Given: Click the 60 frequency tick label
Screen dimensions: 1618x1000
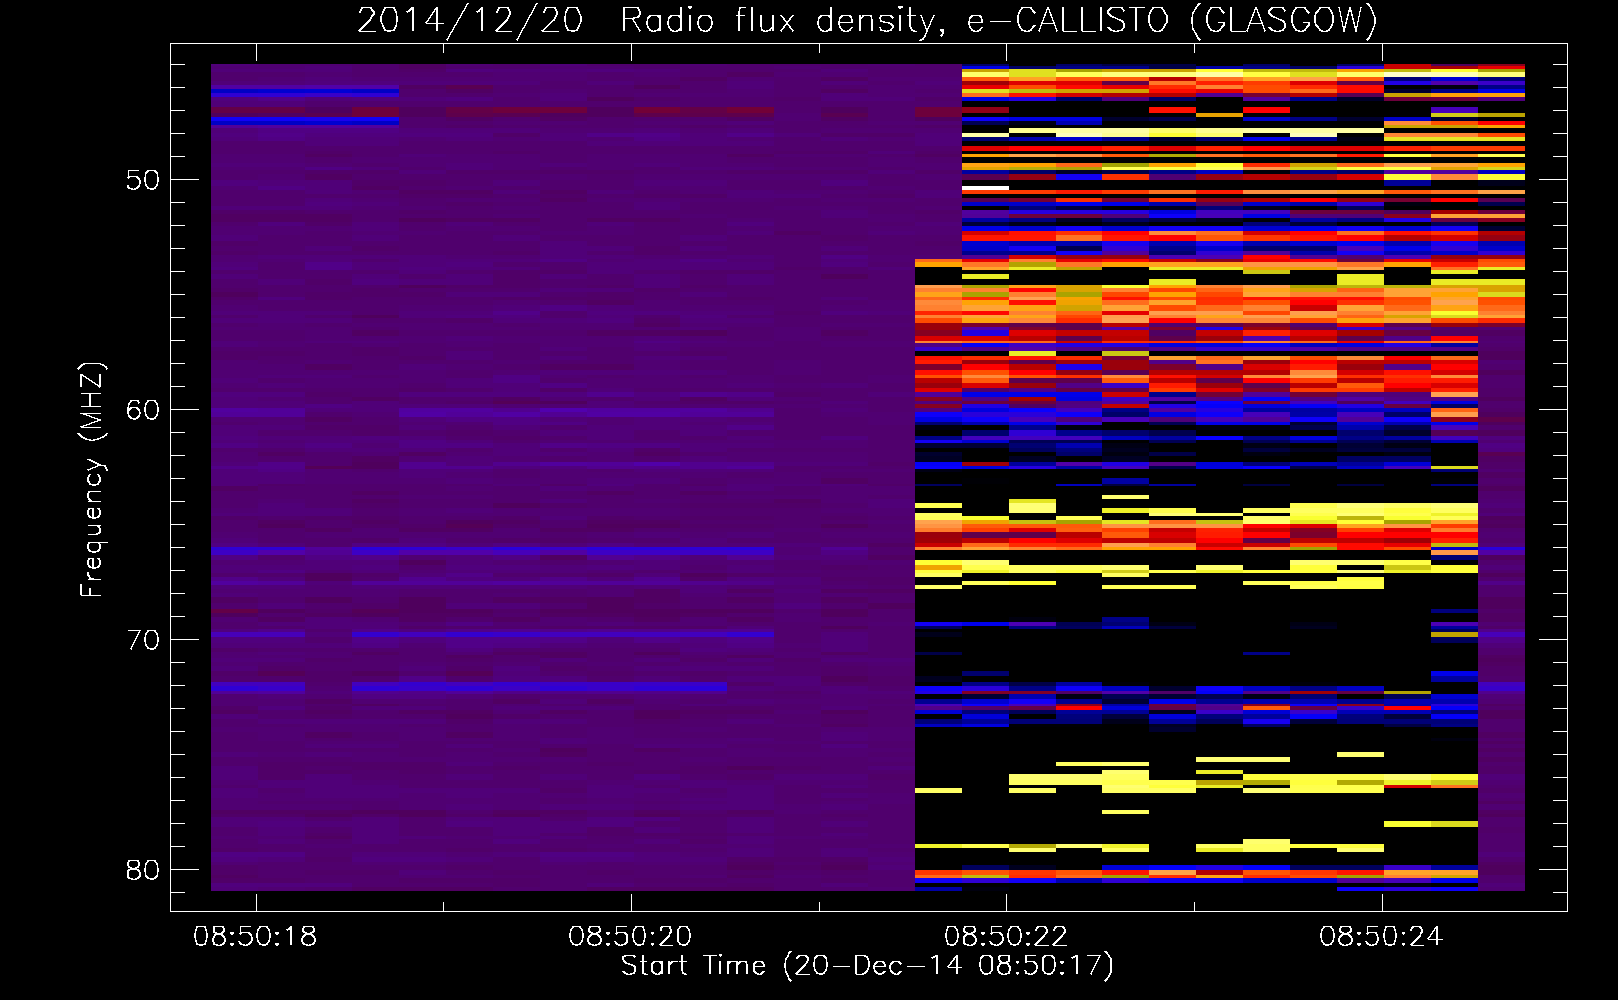Looking at the screenshot, I should (x=143, y=410).
